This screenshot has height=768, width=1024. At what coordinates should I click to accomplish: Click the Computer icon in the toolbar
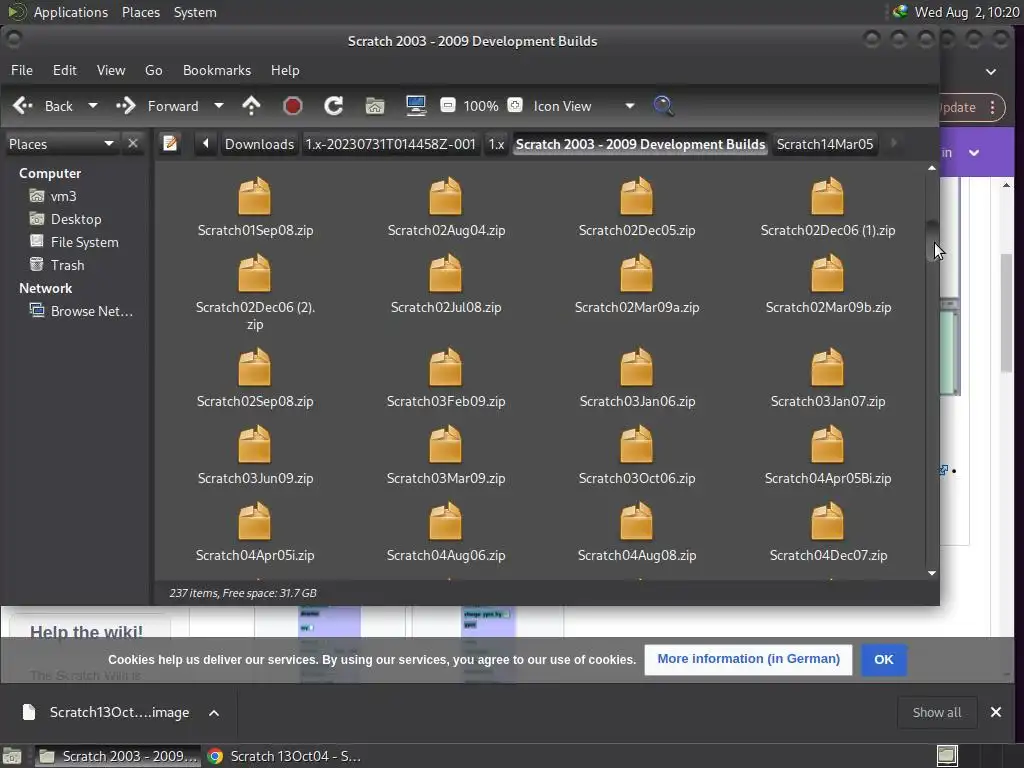pos(416,106)
